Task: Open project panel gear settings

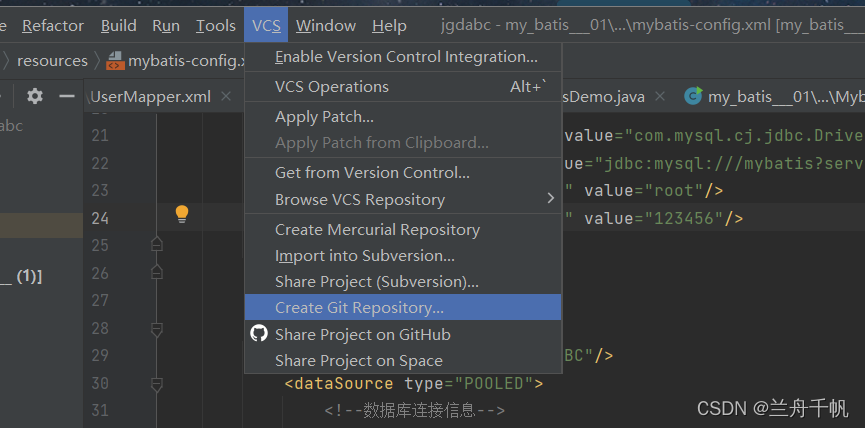Action: 35,96
